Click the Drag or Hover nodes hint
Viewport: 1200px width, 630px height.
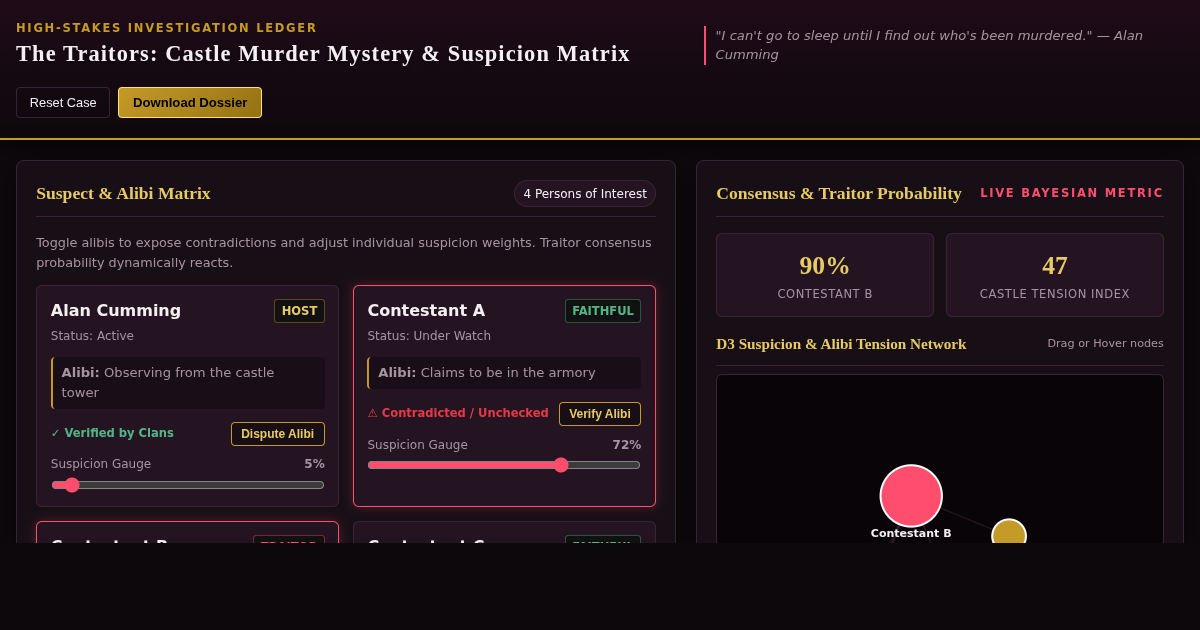point(1105,343)
